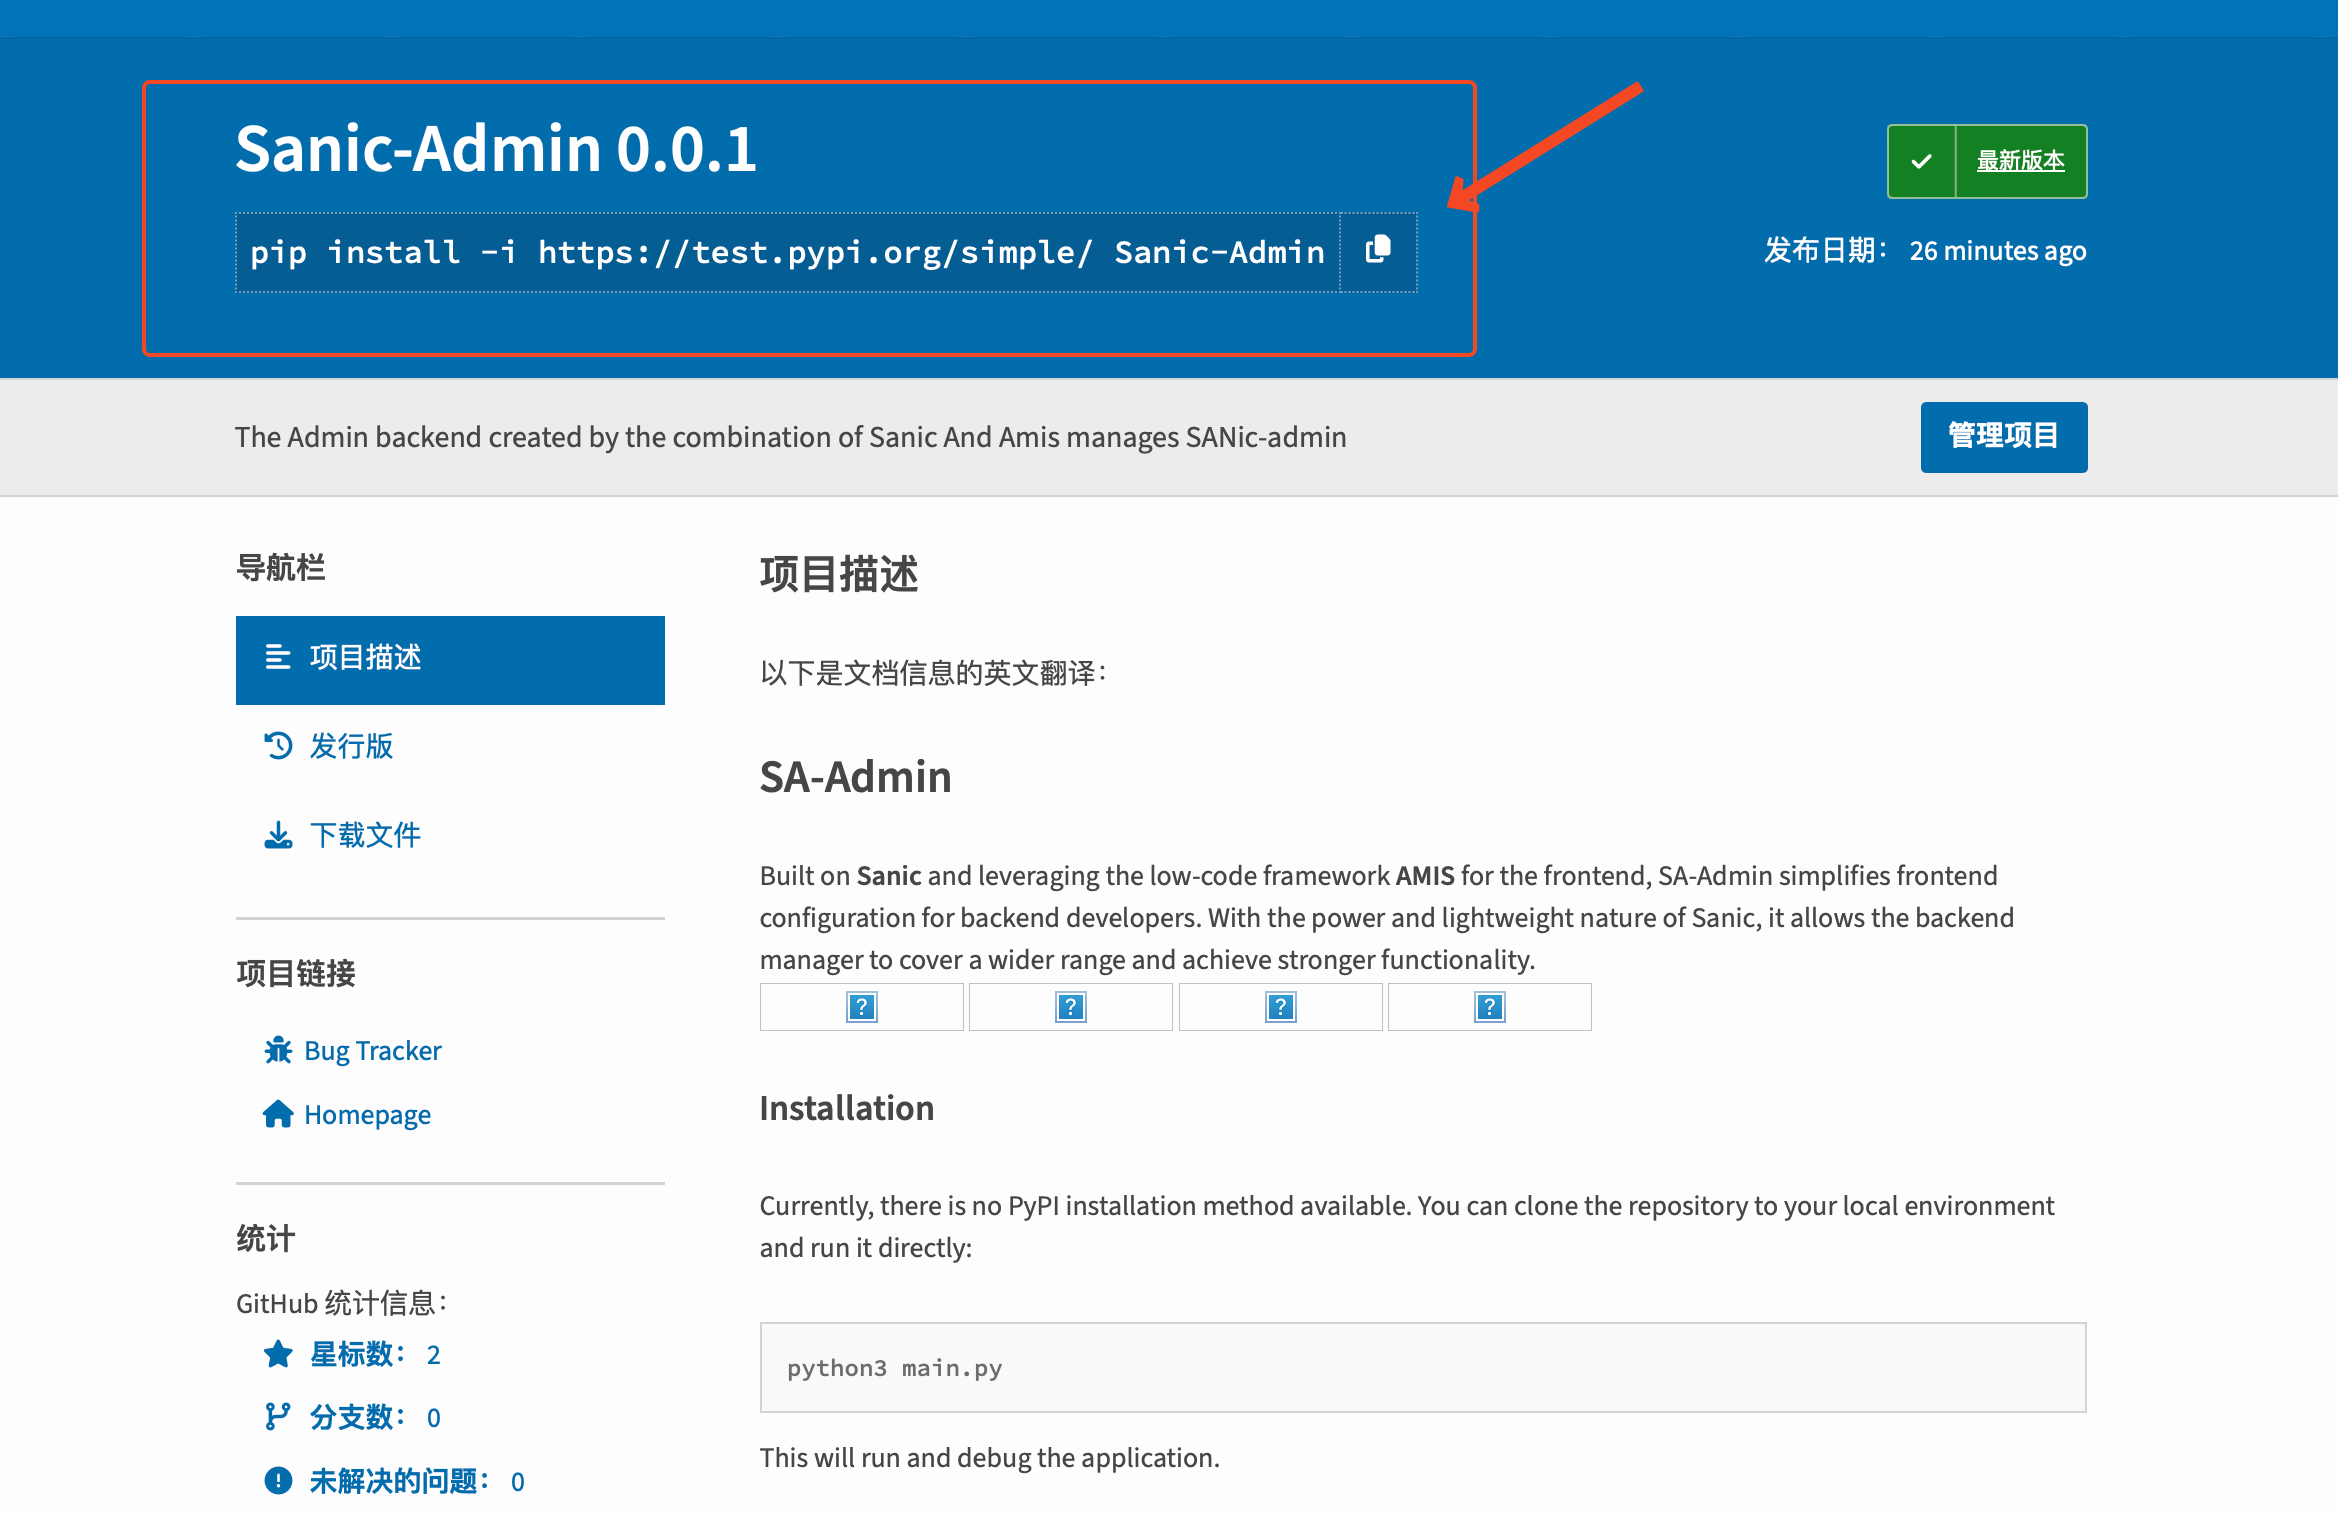The height and width of the screenshot is (1514, 2338).
Task: Click the fork branch icon for 分支数
Action: pos(278,1417)
